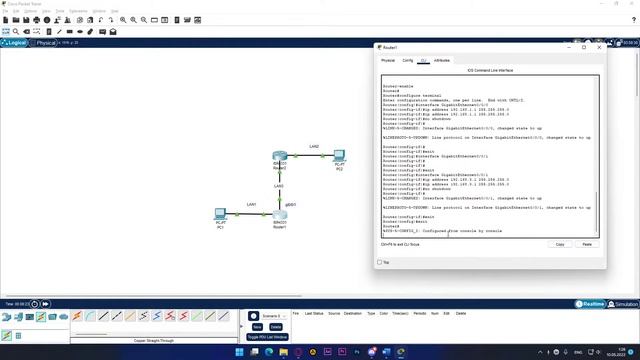The width and height of the screenshot is (640, 360).
Task: Select End Devices category icon
Action: tap(18, 317)
